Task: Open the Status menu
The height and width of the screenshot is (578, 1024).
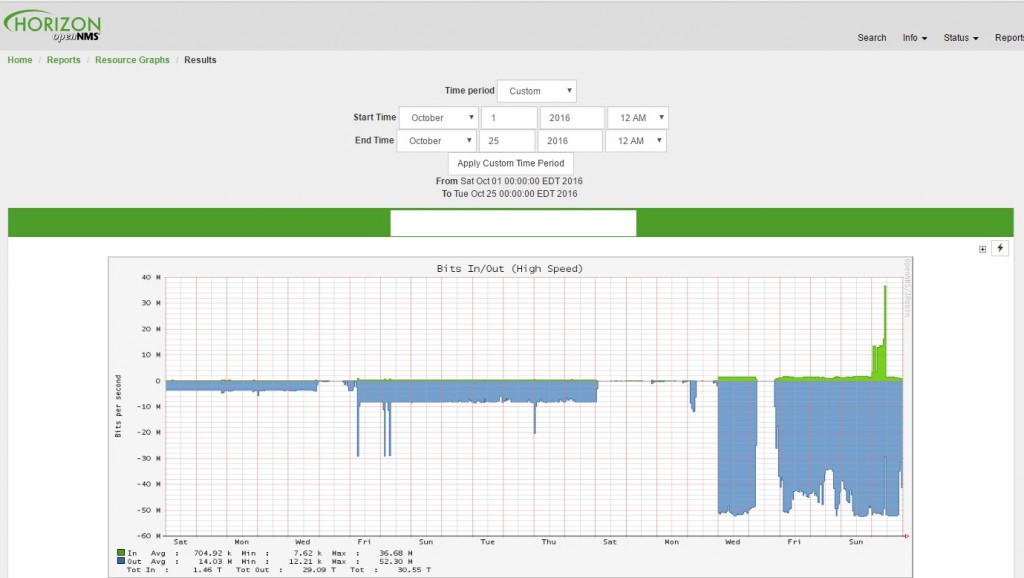Action: point(961,38)
